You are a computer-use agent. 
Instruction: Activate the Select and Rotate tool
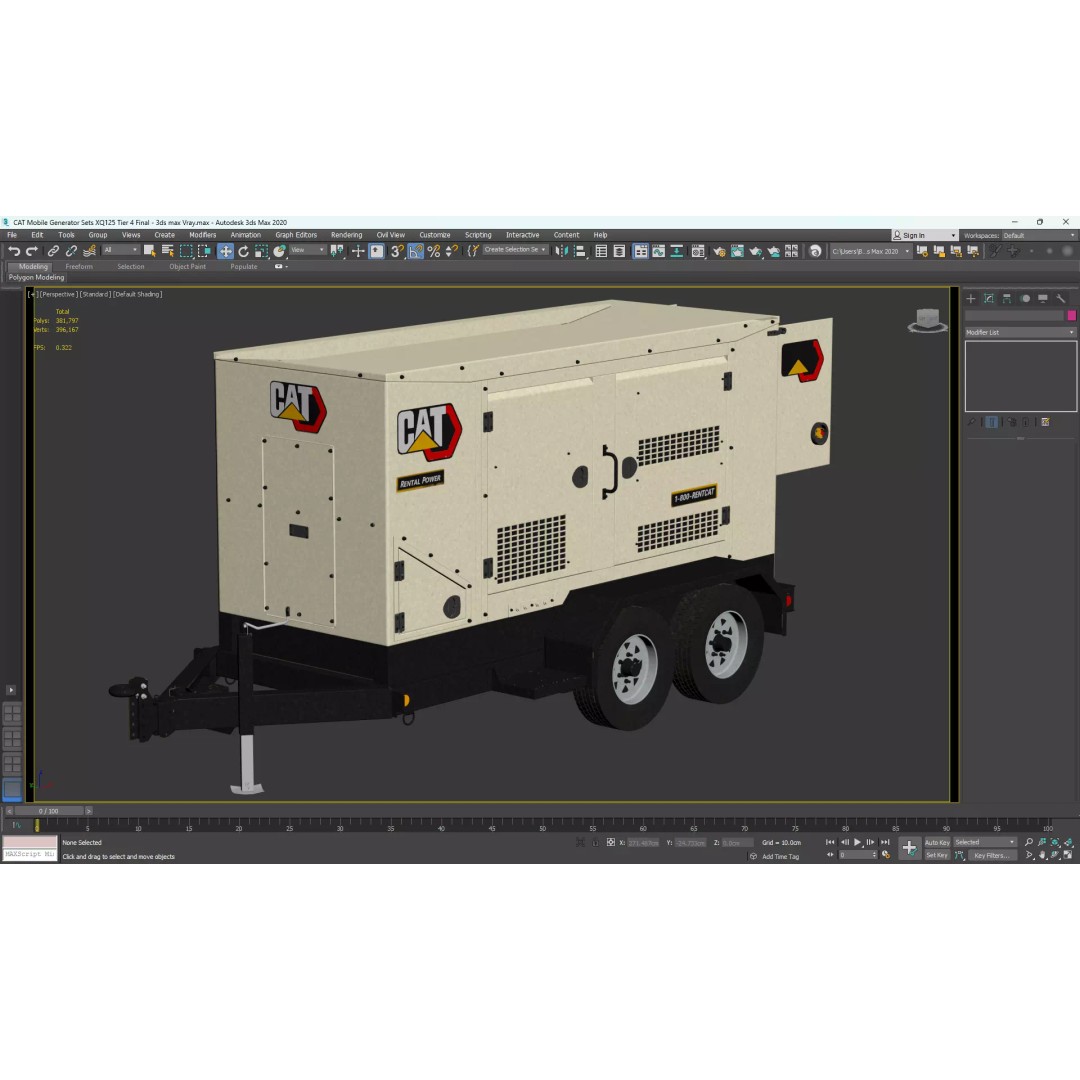coord(243,251)
